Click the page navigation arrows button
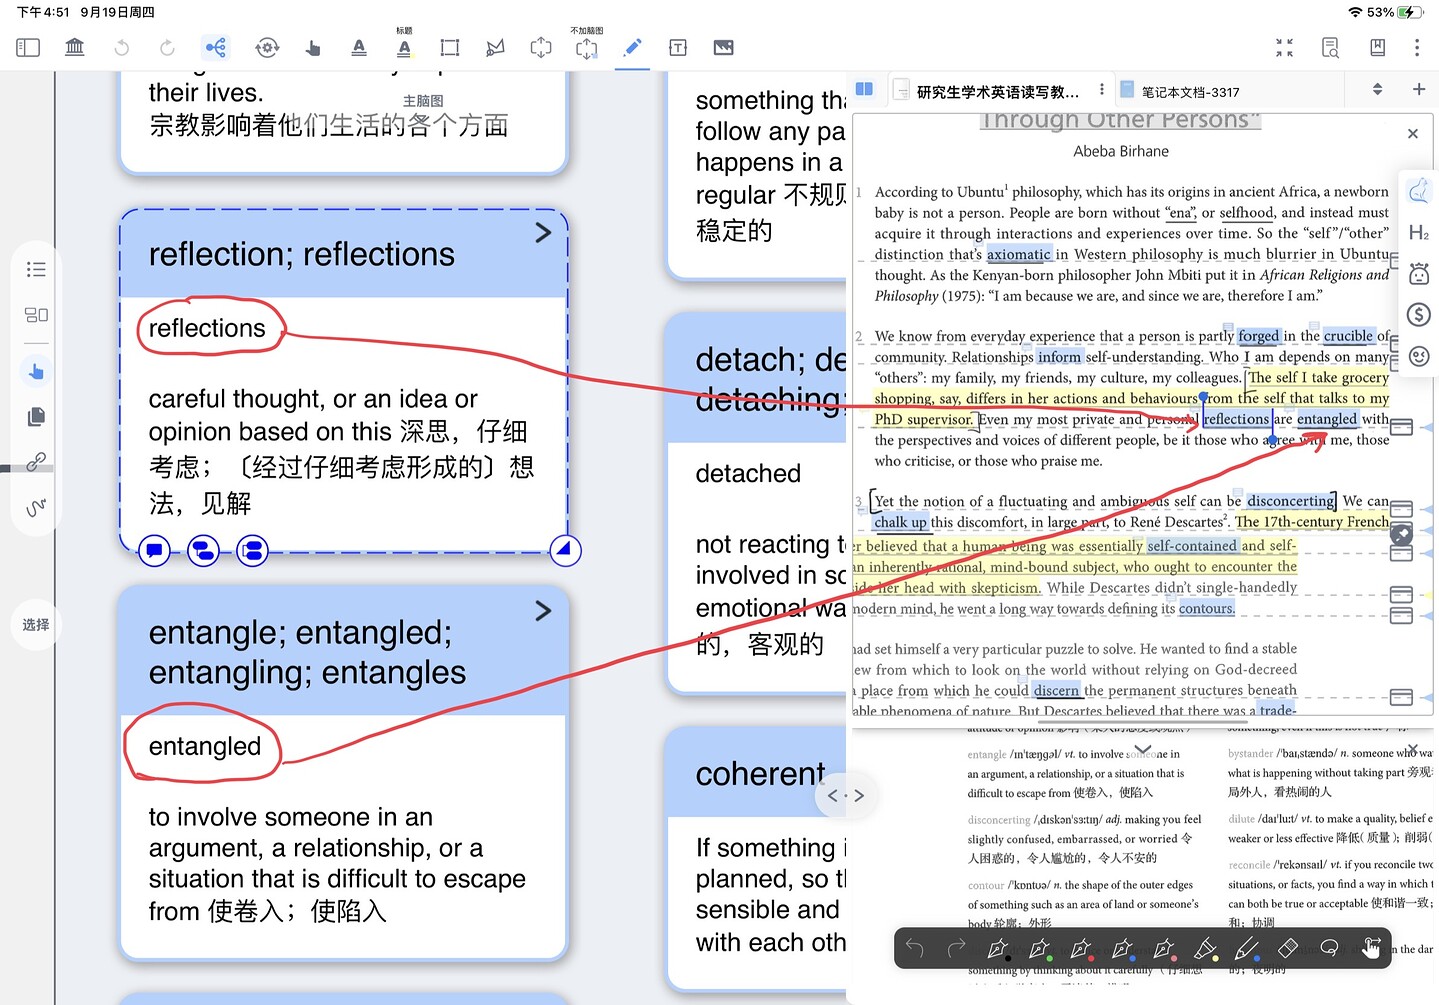 (846, 796)
